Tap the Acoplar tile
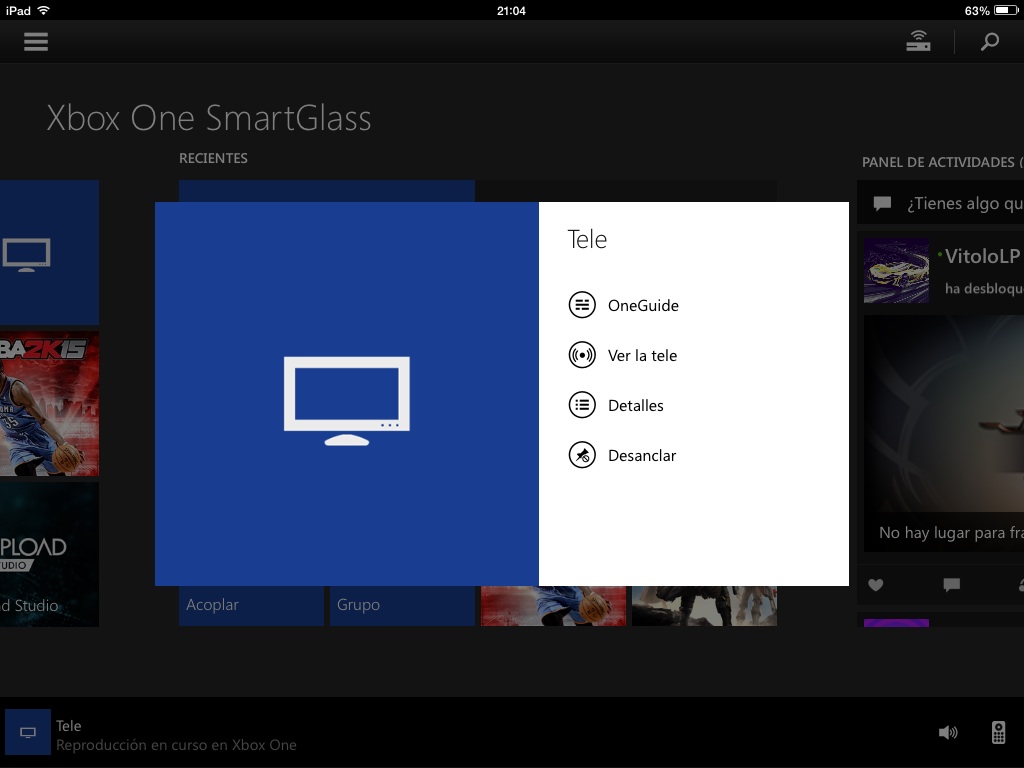Image resolution: width=1024 pixels, height=768 pixels. click(251, 606)
